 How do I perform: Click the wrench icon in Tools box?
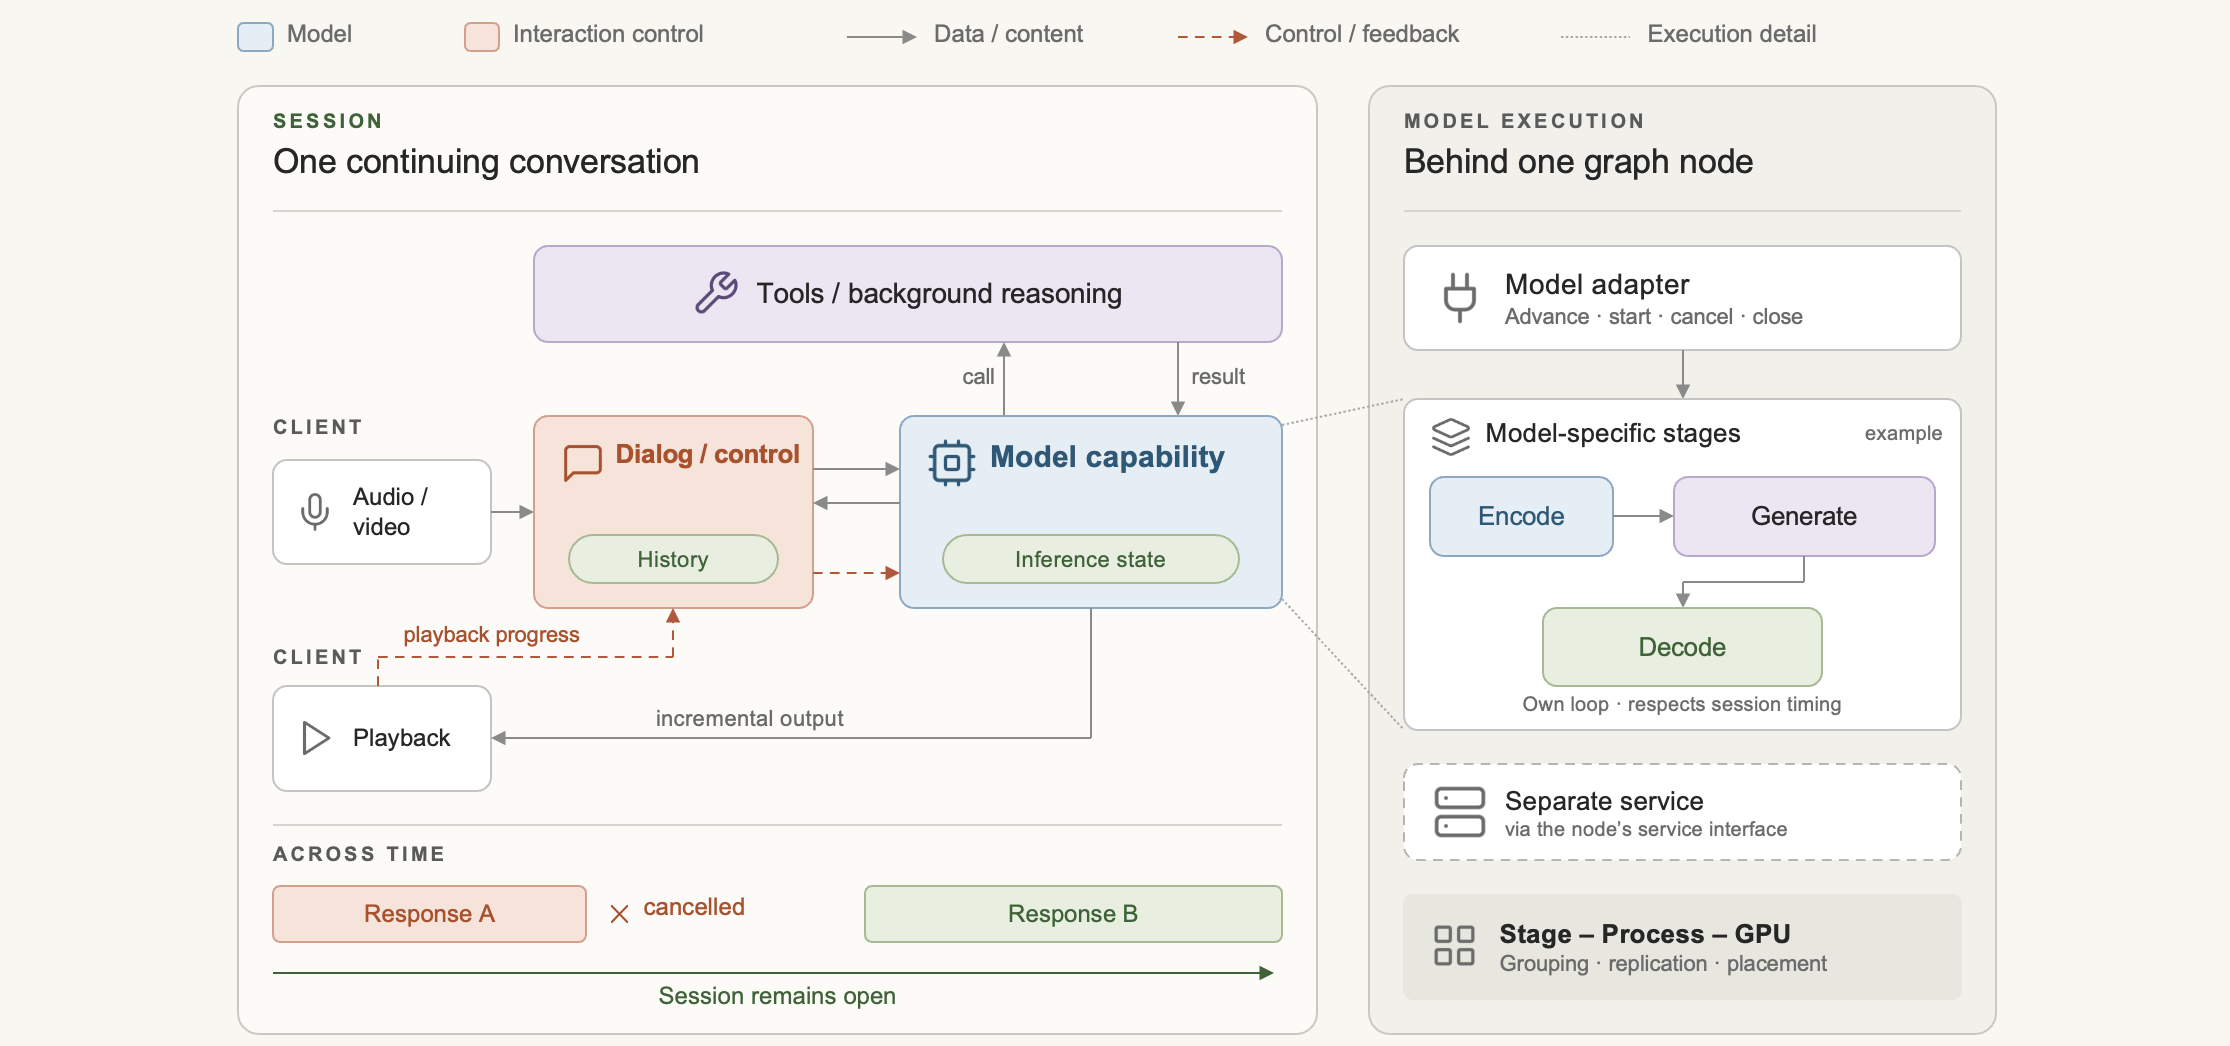[x=716, y=293]
